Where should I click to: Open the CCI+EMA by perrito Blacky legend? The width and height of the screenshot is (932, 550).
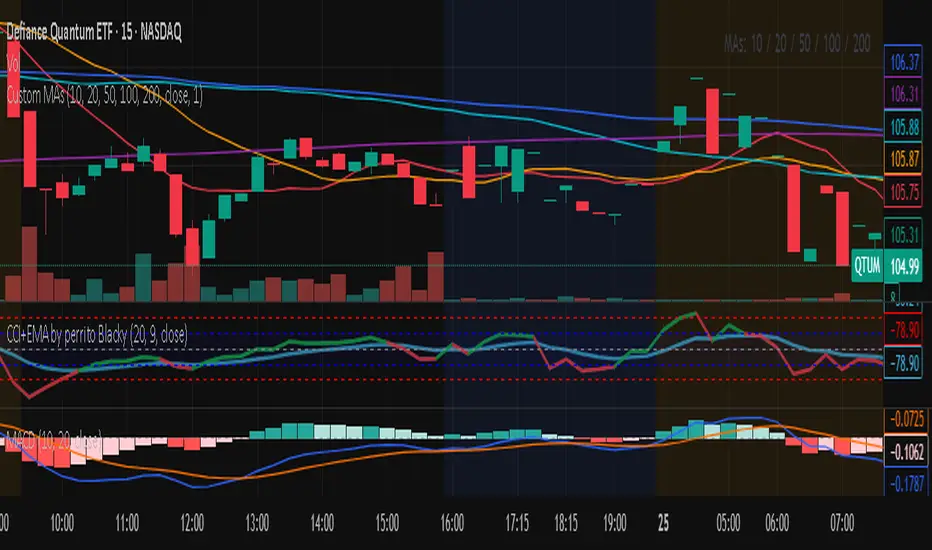[97, 335]
